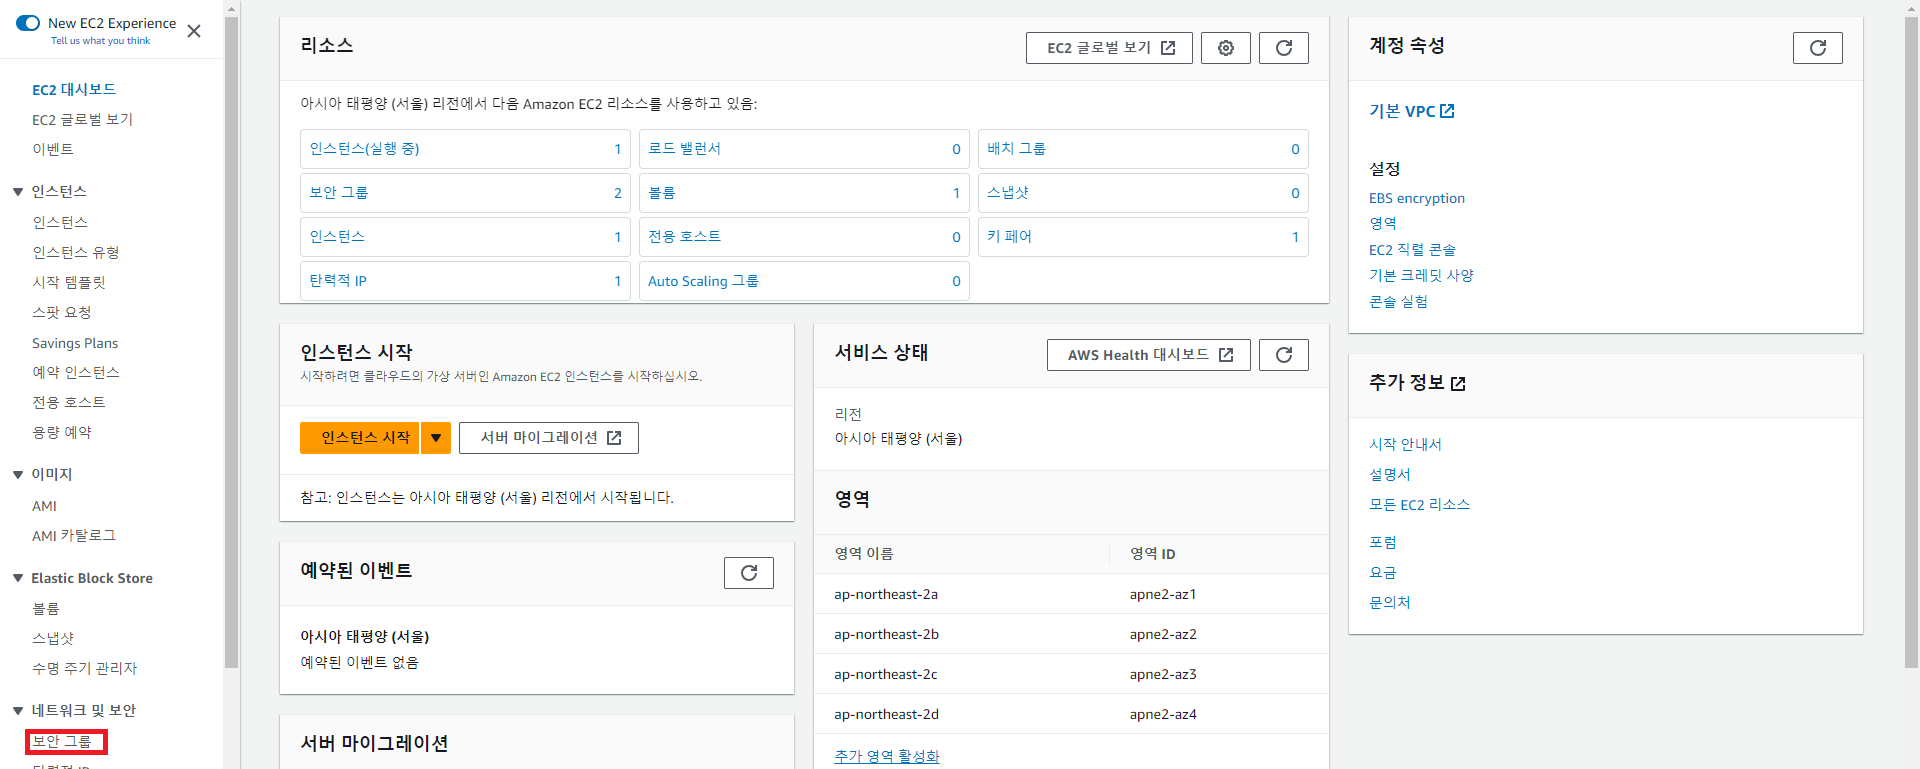1920x769 pixels.
Task: Open 인스턴스(실행 중) resource card
Action: tap(465, 149)
